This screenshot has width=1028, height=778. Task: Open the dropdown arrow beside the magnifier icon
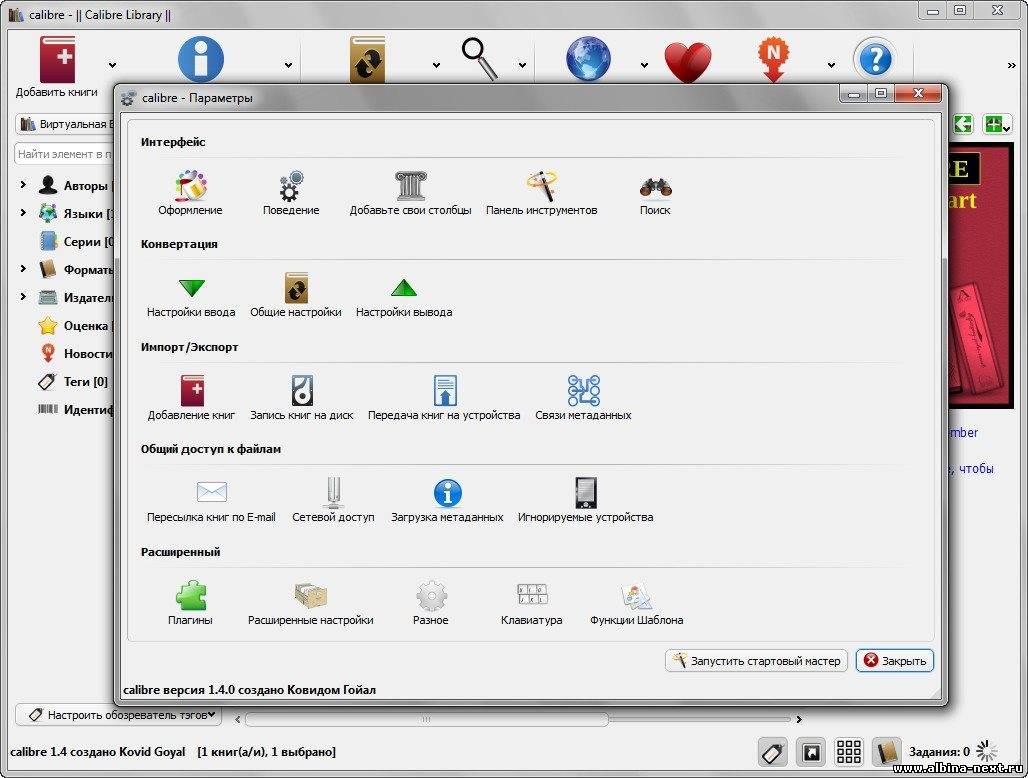pyautogui.click(x=522, y=65)
